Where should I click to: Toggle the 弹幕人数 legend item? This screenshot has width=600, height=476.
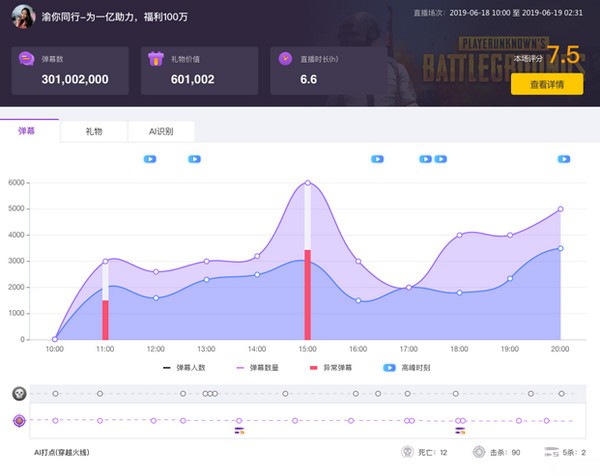184,368
